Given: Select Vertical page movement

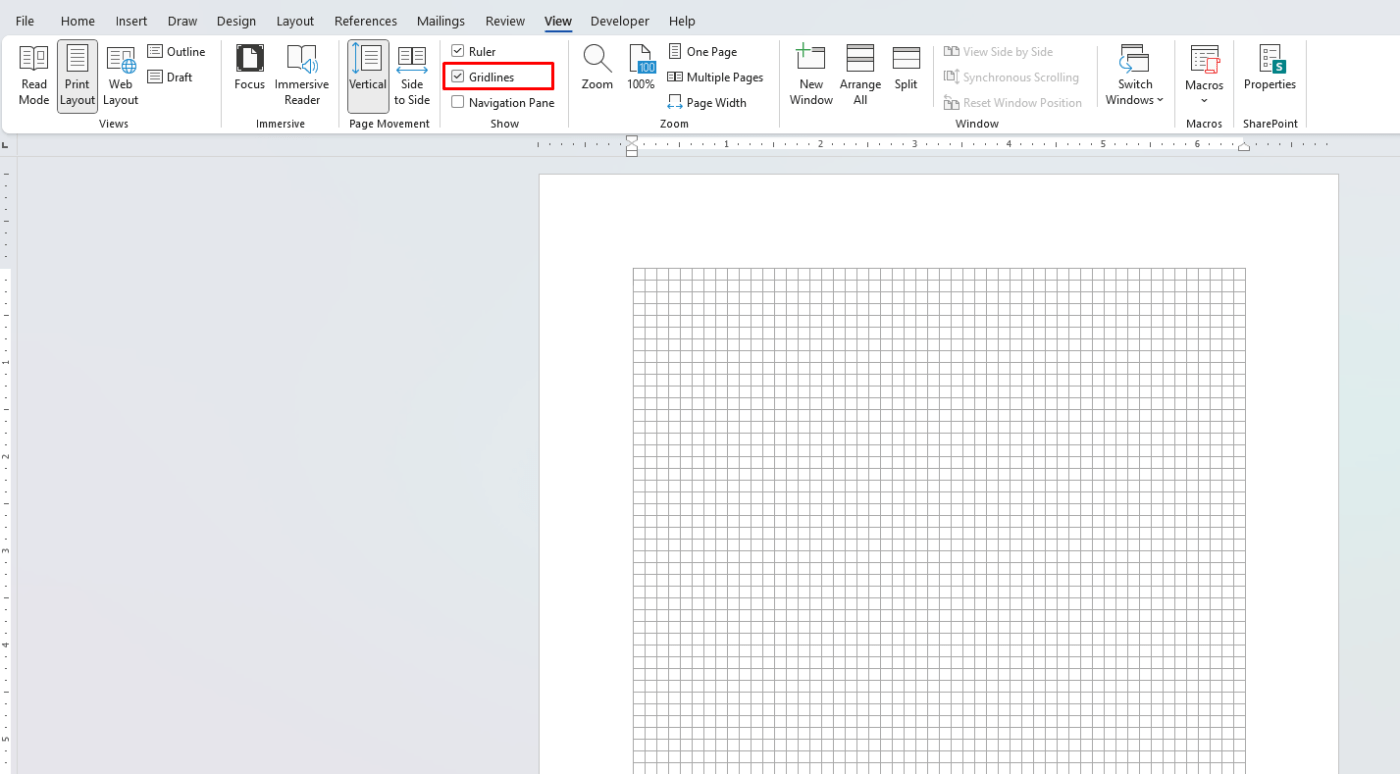Looking at the screenshot, I should click(368, 76).
